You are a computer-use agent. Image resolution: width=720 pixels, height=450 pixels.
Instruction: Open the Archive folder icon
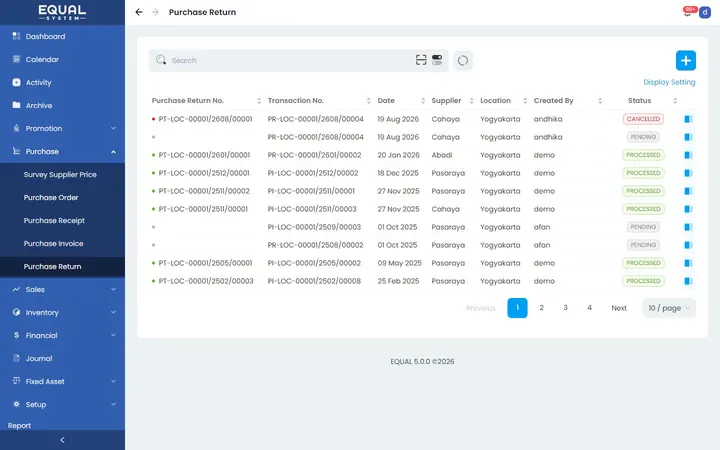17,105
